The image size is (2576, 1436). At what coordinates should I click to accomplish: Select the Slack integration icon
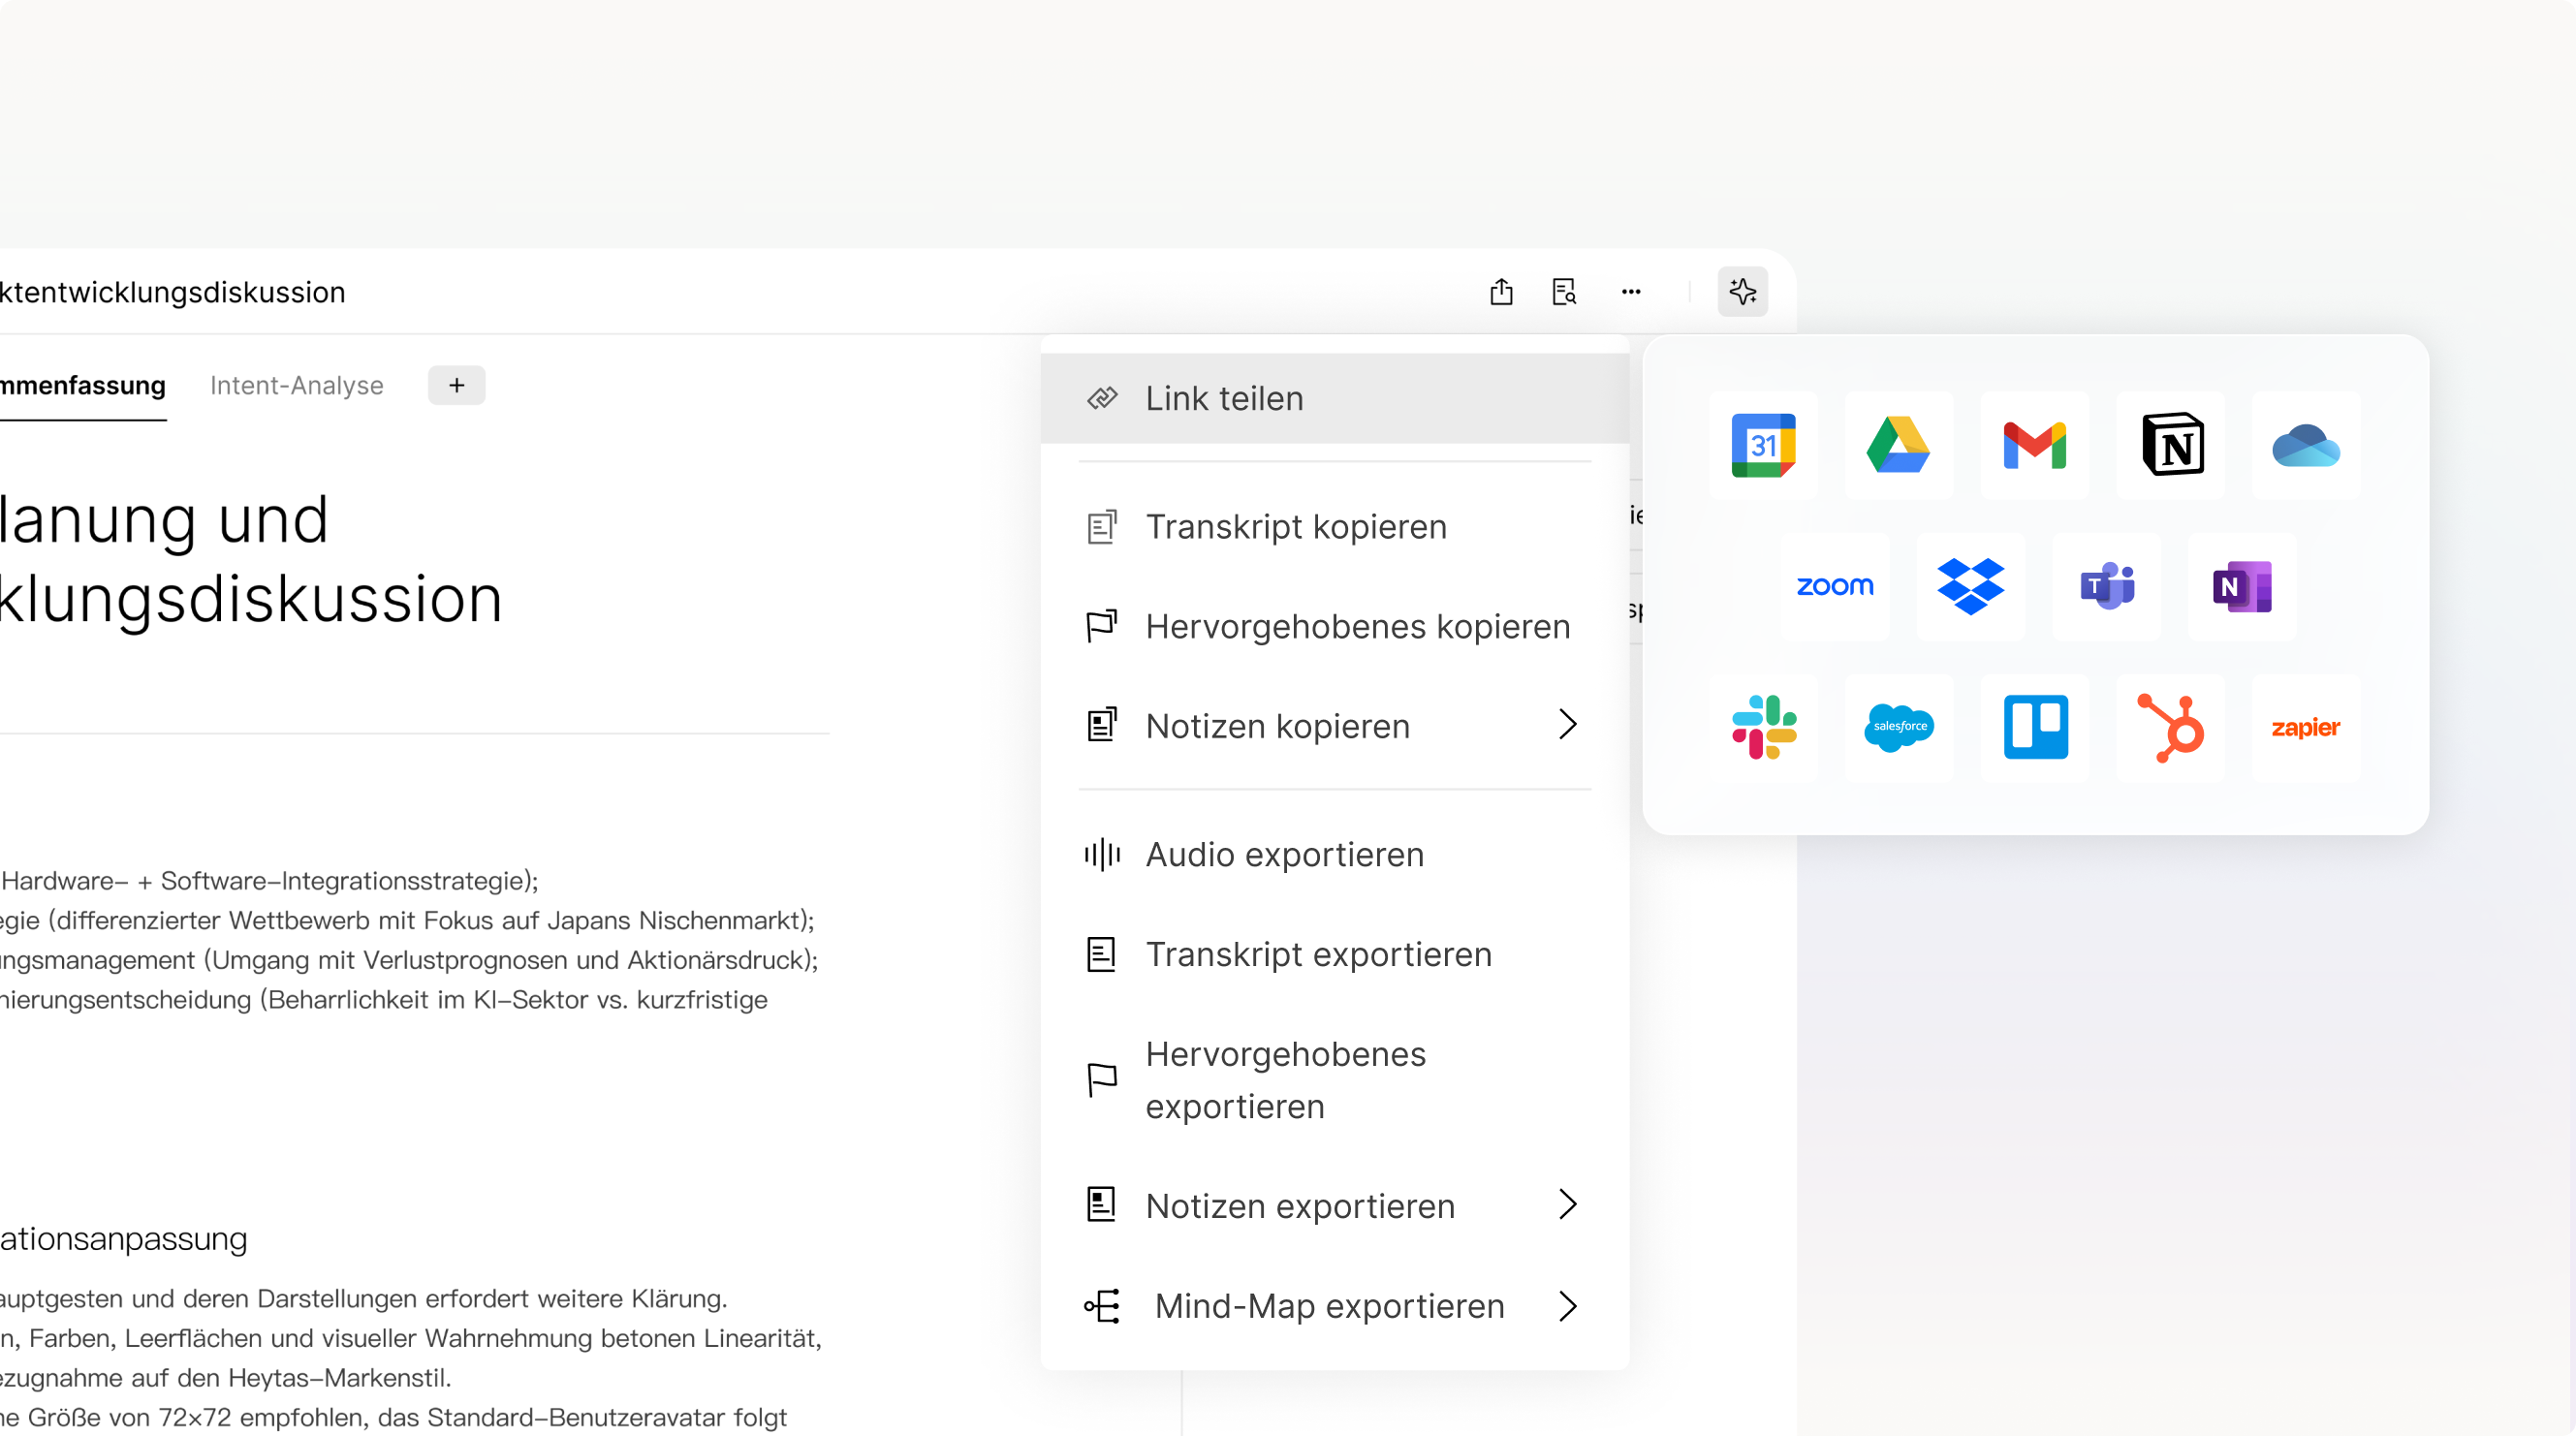click(x=1764, y=727)
